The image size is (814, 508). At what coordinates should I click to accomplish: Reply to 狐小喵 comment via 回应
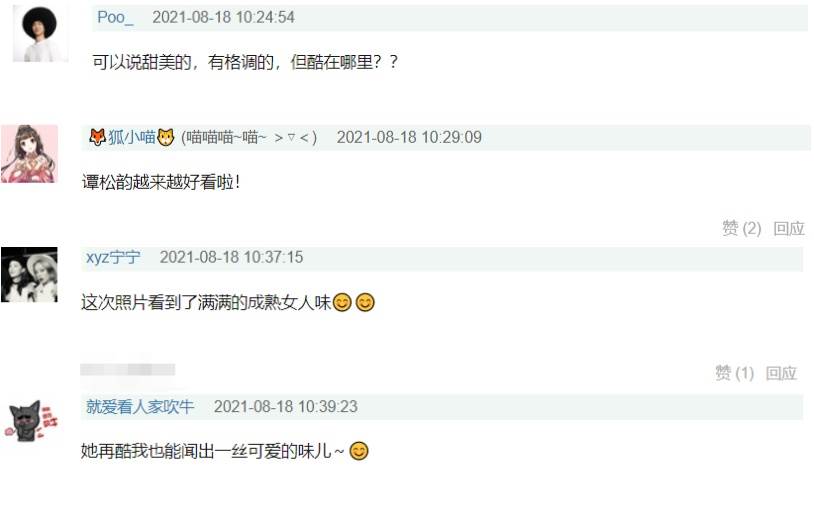[x=789, y=228]
